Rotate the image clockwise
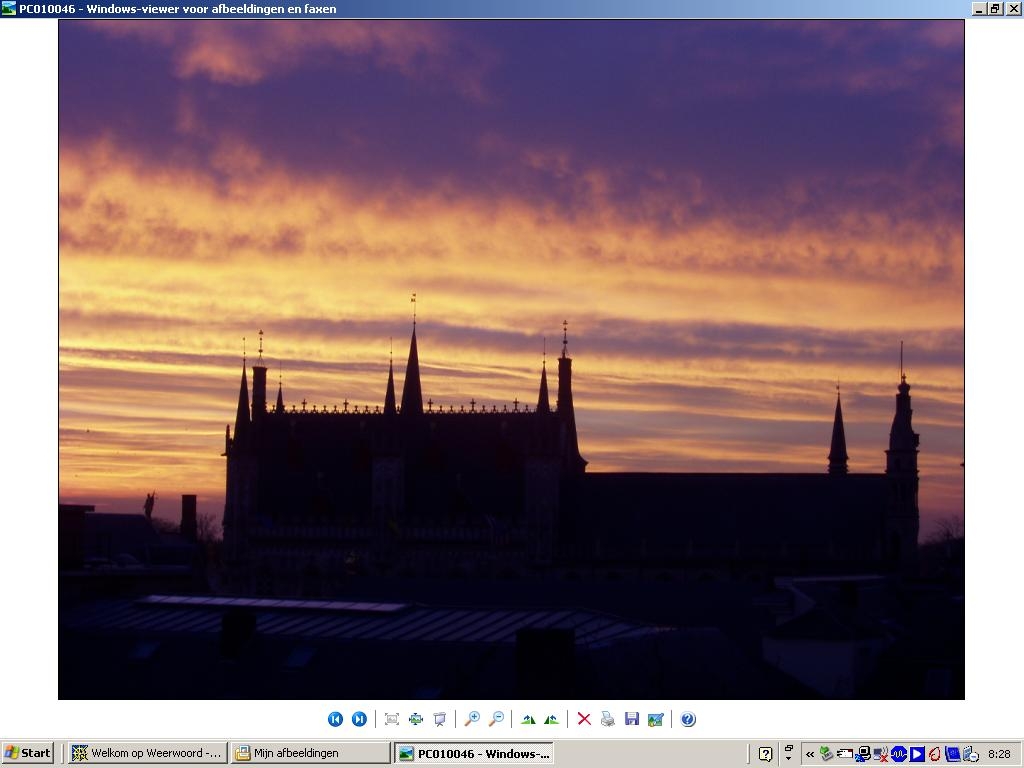 coord(528,719)
